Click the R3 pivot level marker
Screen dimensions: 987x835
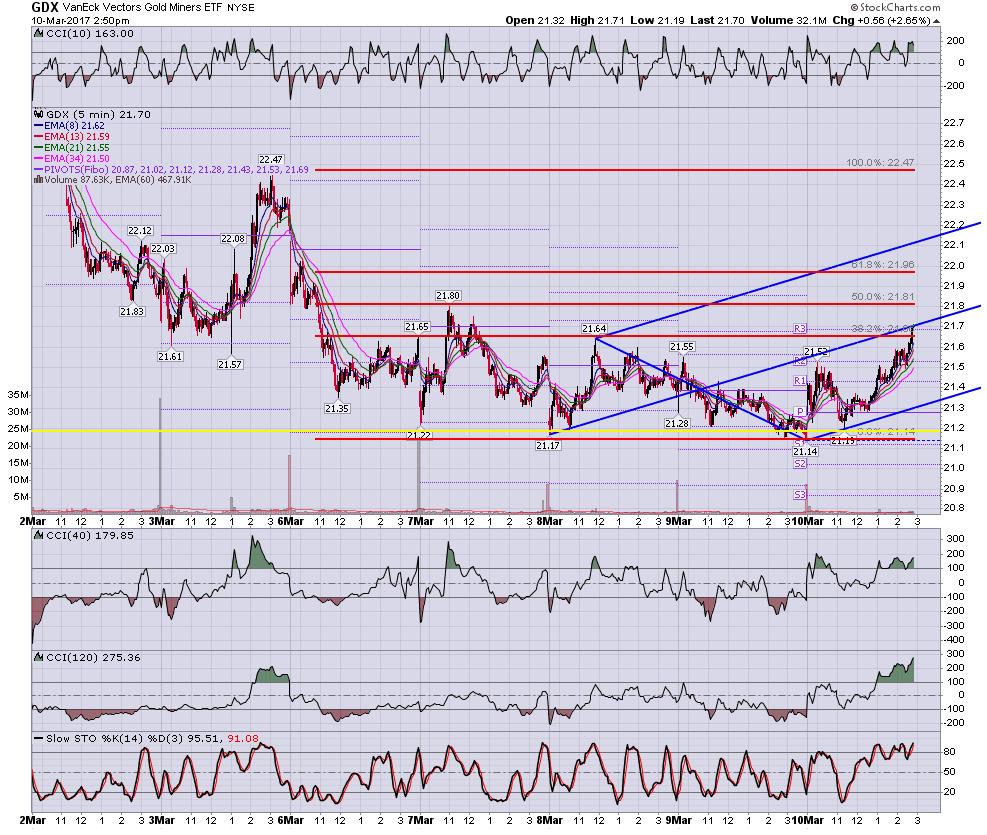pyautogui.click(x=799, y=328)
